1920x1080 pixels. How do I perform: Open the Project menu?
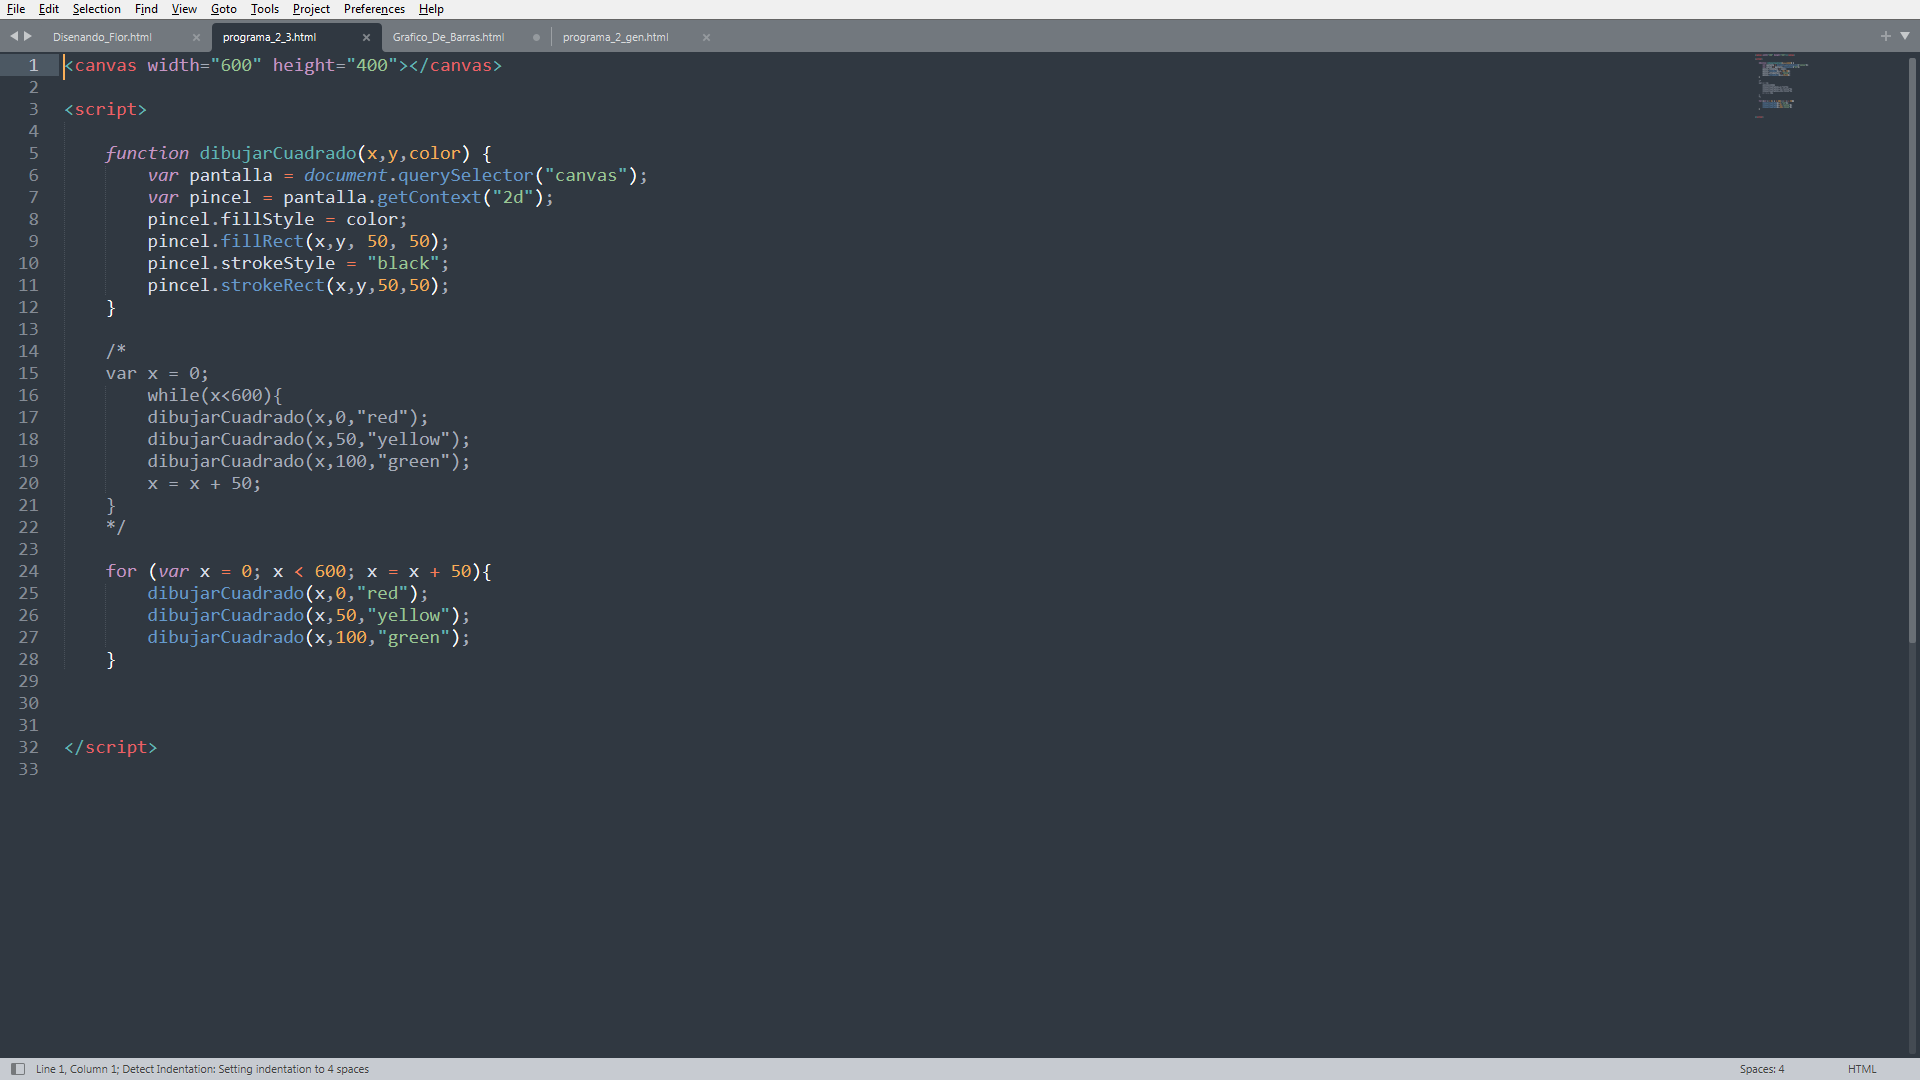pyautogui.click(x=311, y=9)
